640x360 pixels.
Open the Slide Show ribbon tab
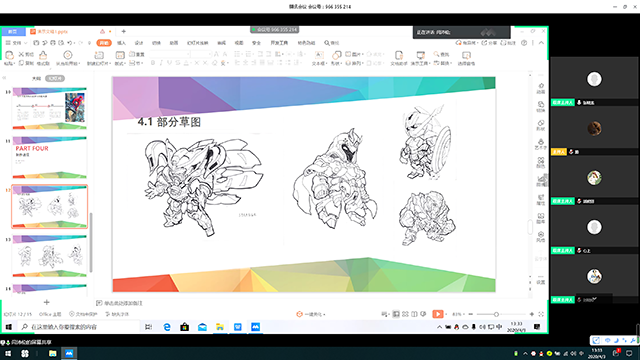pyautogui.click(x=198, y=43)
